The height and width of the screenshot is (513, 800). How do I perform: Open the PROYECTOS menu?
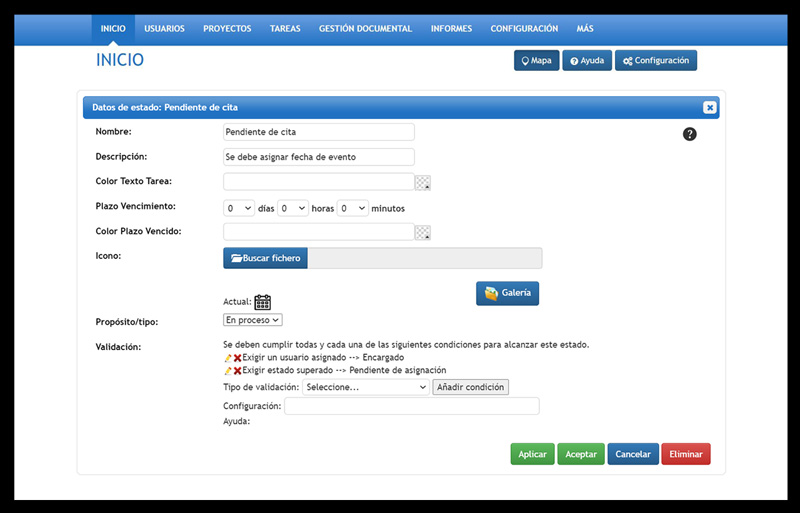pyautogui.click(x=227, y=29)
